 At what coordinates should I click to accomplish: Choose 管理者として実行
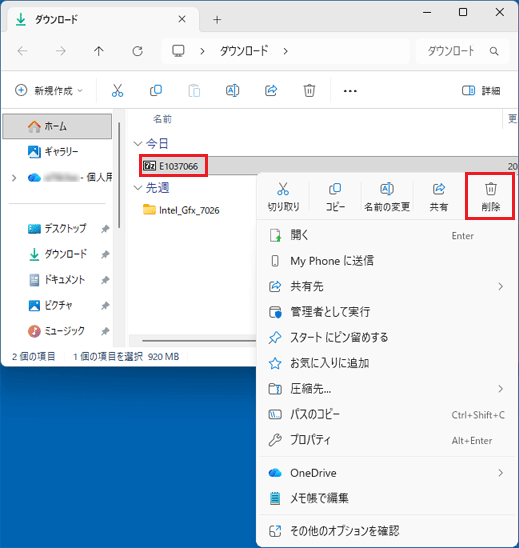pos(387,312)
